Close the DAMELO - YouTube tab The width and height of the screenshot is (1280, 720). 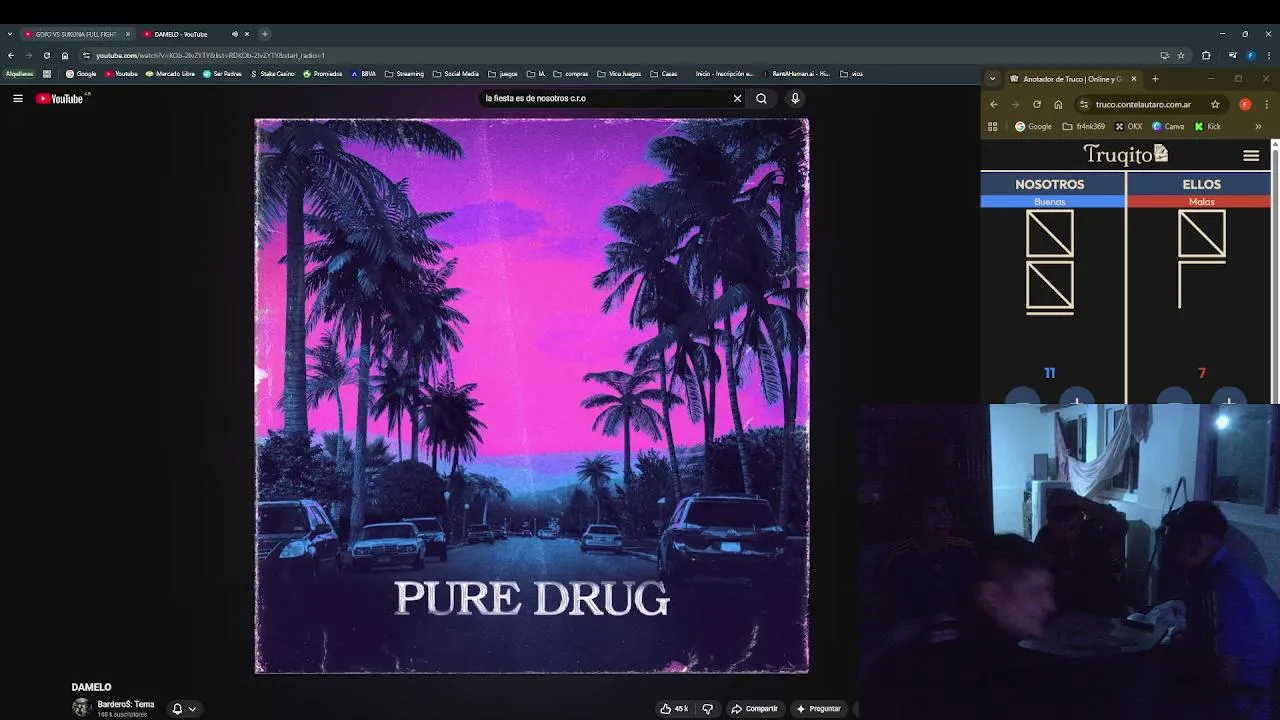pos(247,34)
